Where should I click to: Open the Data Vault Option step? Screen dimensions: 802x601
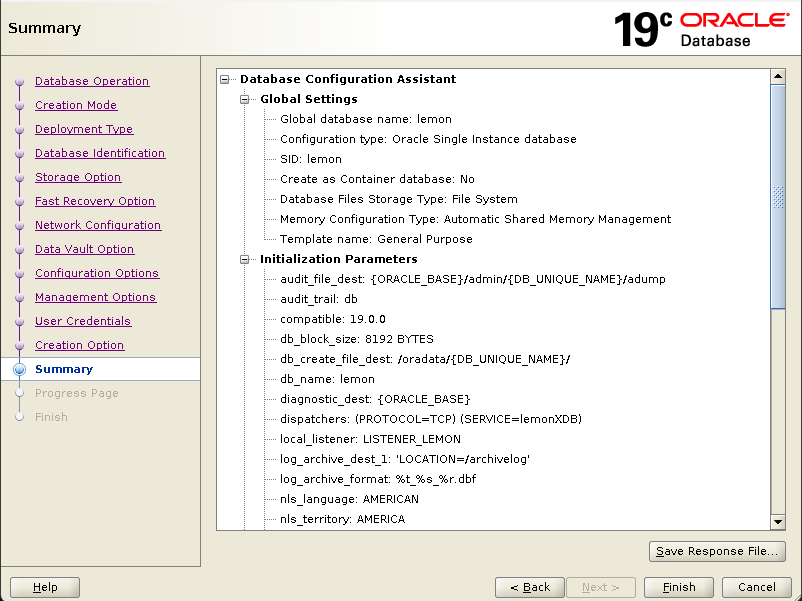84,249
